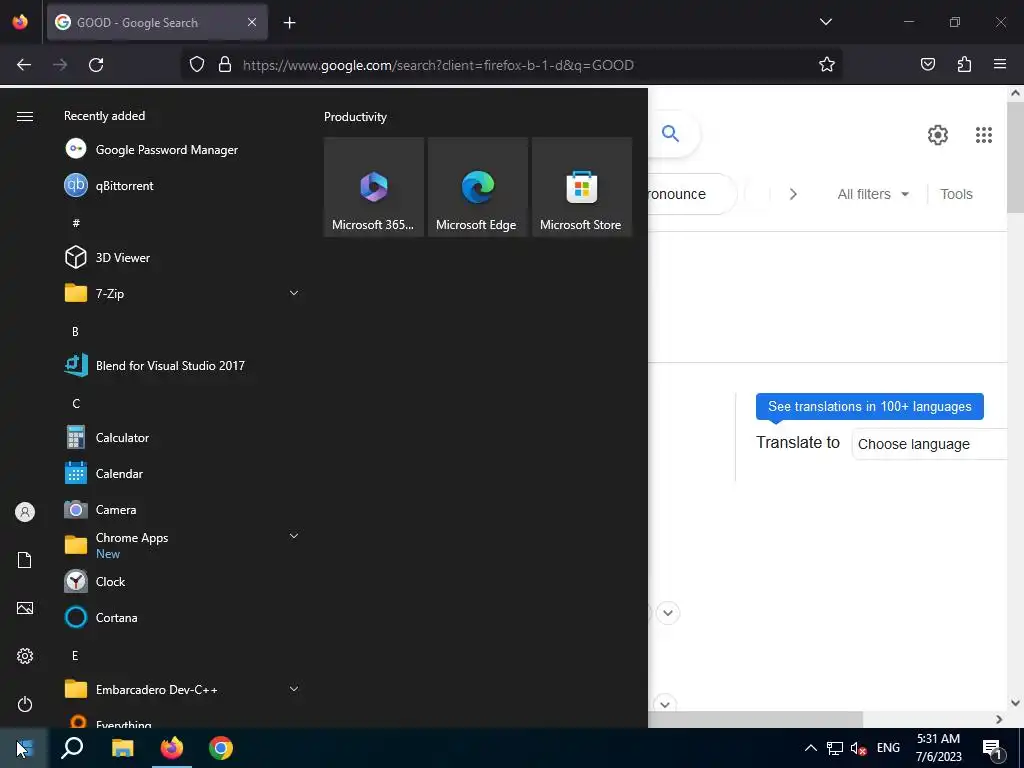Open Settings gear in Start sidebar
Viewport: 1024px width, 768px height.
[25, 656]
